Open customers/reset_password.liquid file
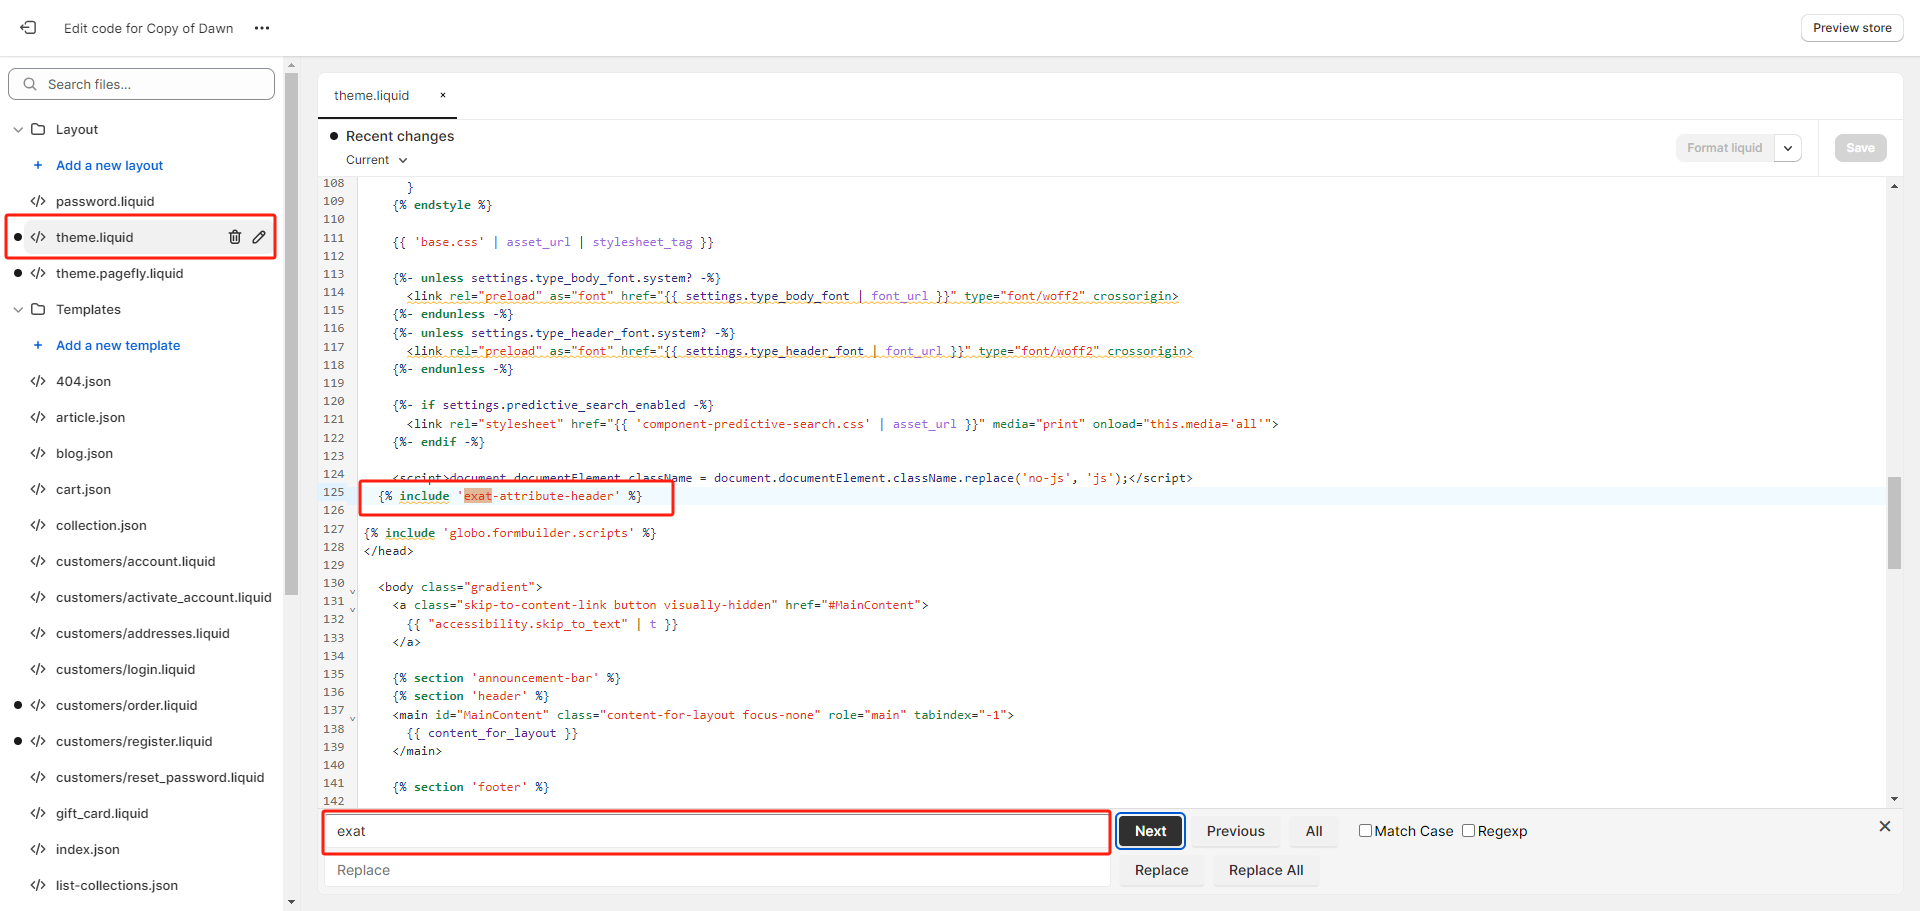The height and width of the screenshot is (911, 1920). [160, 777]
